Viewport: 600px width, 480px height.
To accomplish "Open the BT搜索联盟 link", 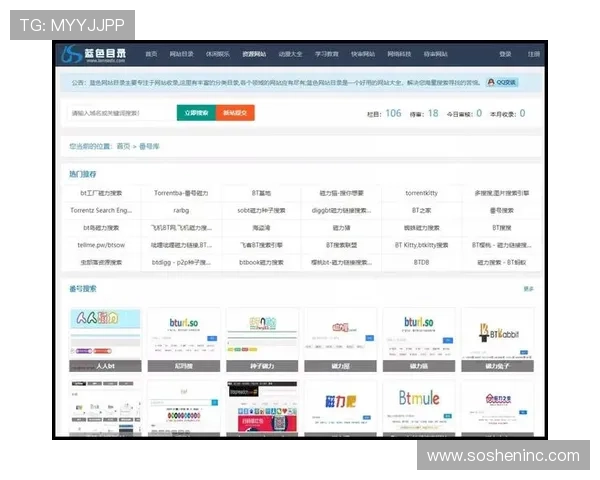I will 341,245.
